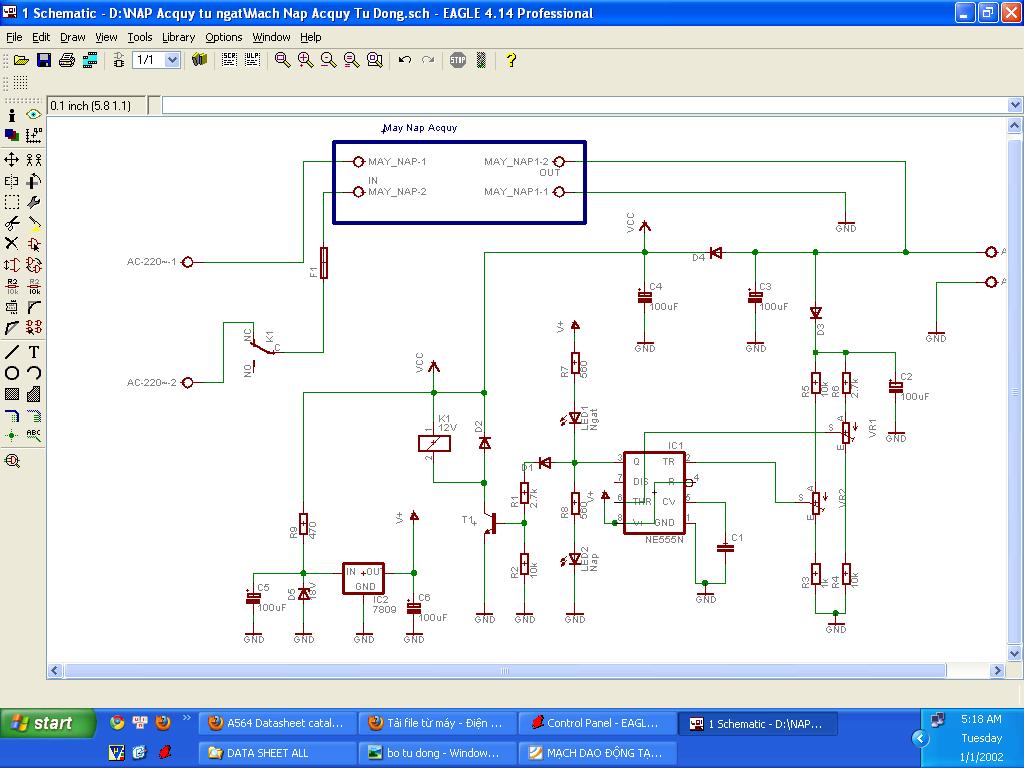Viewport: 1024px width, 768px height.
Task: Click the Zoom in magnifier icon
Action: (306, 60)
